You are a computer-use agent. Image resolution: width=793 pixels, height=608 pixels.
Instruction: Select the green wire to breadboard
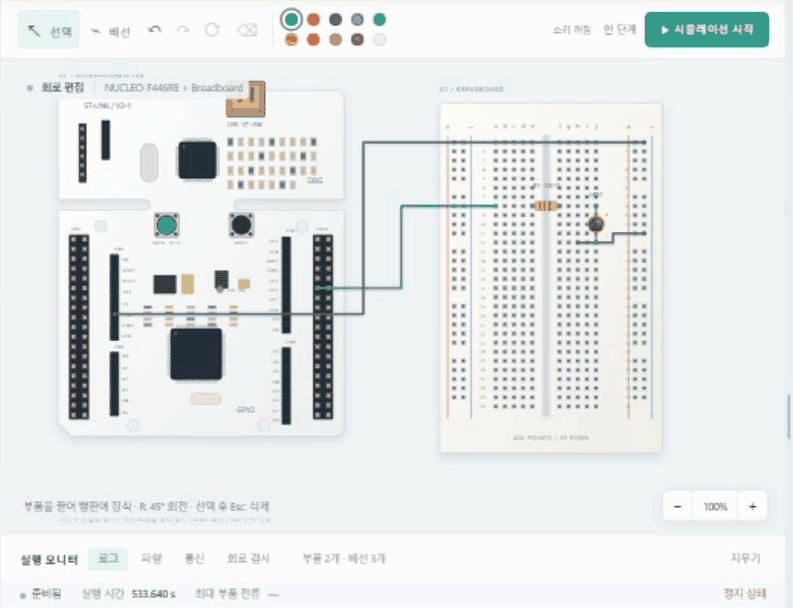(402, 247)
